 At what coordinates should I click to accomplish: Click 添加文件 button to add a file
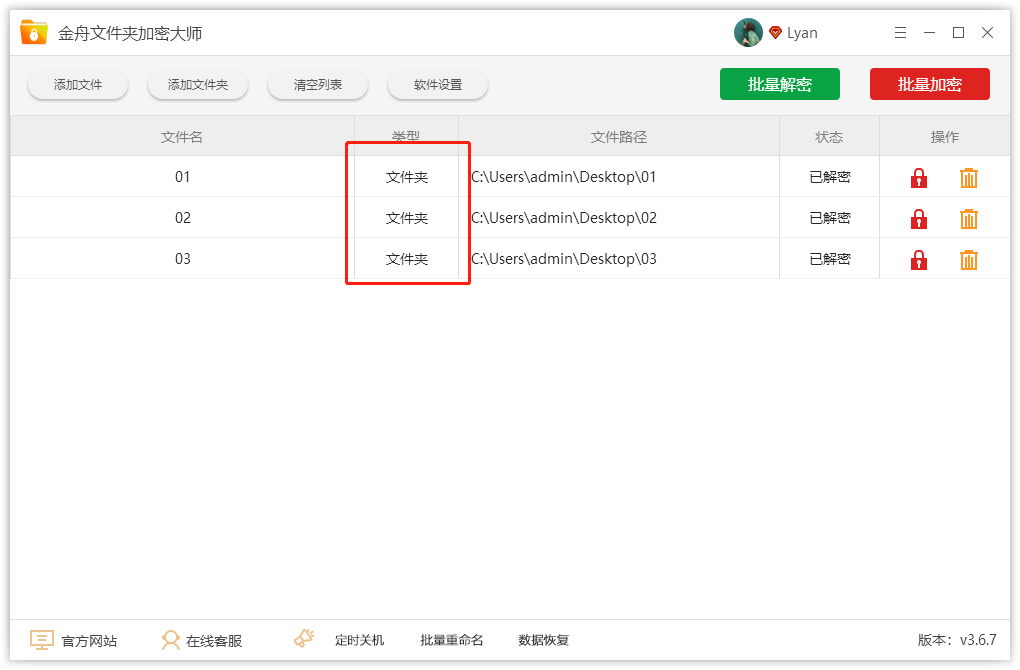(78, 85)
